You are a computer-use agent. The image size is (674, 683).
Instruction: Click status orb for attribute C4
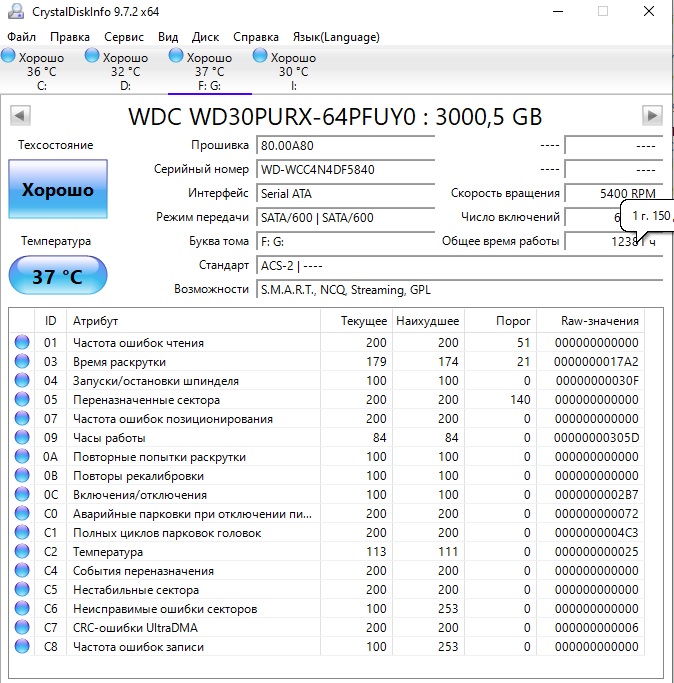[x=22, y=570]
